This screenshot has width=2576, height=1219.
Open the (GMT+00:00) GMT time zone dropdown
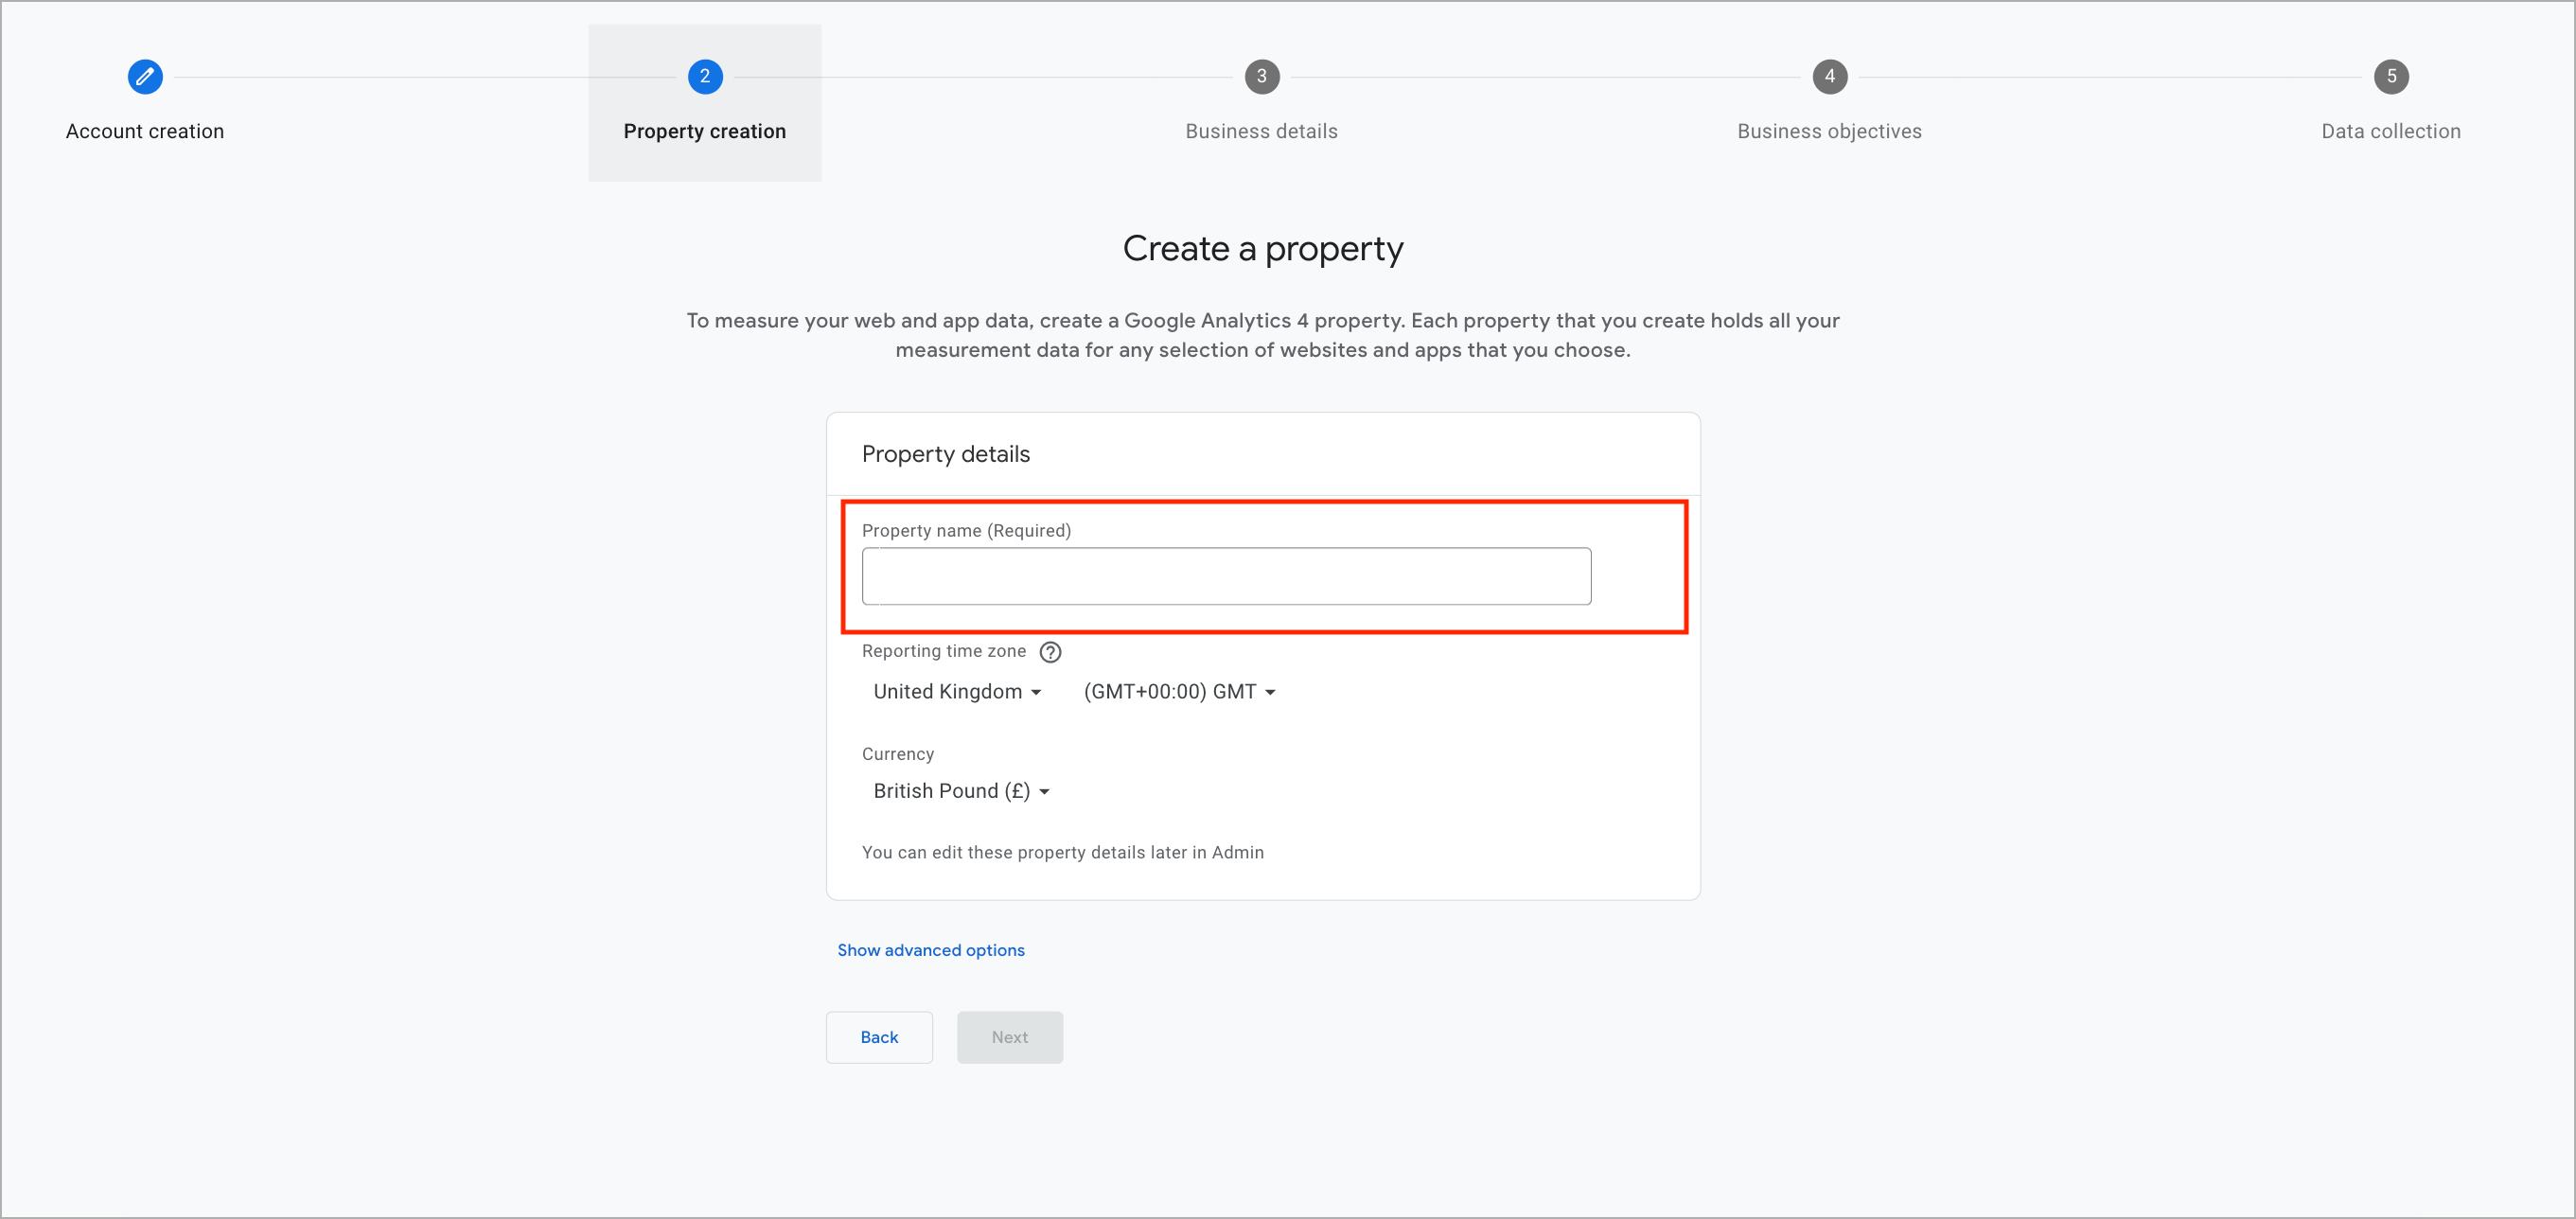[x=1179, y=692]
